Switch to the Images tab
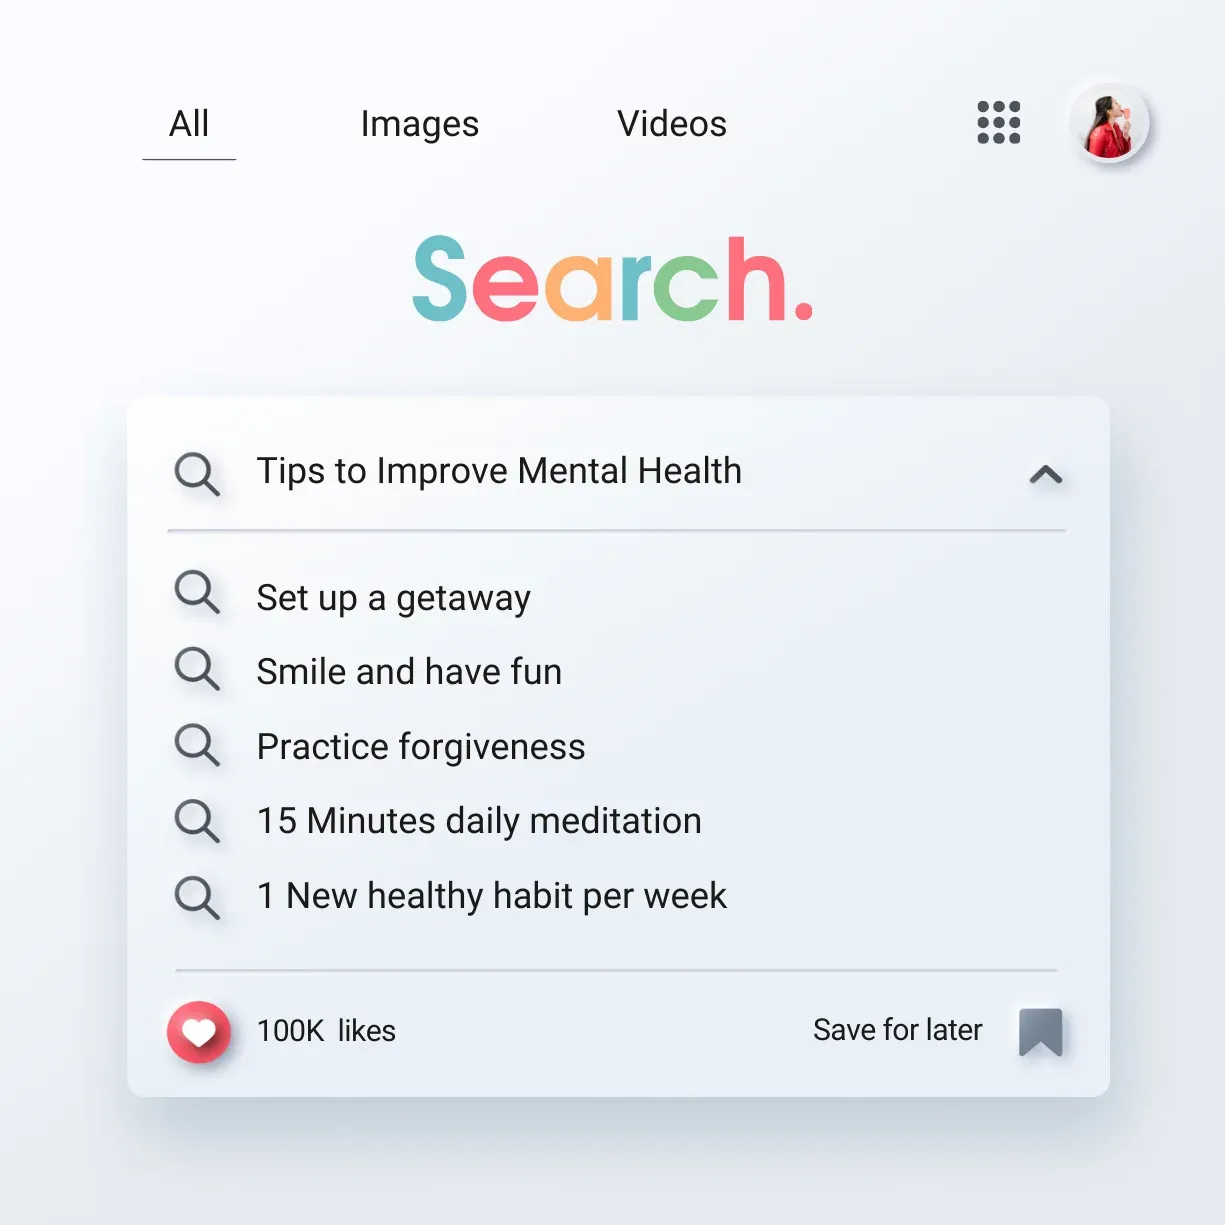1225x1225 pixels. pyautogui.click(x=420, y=124)
